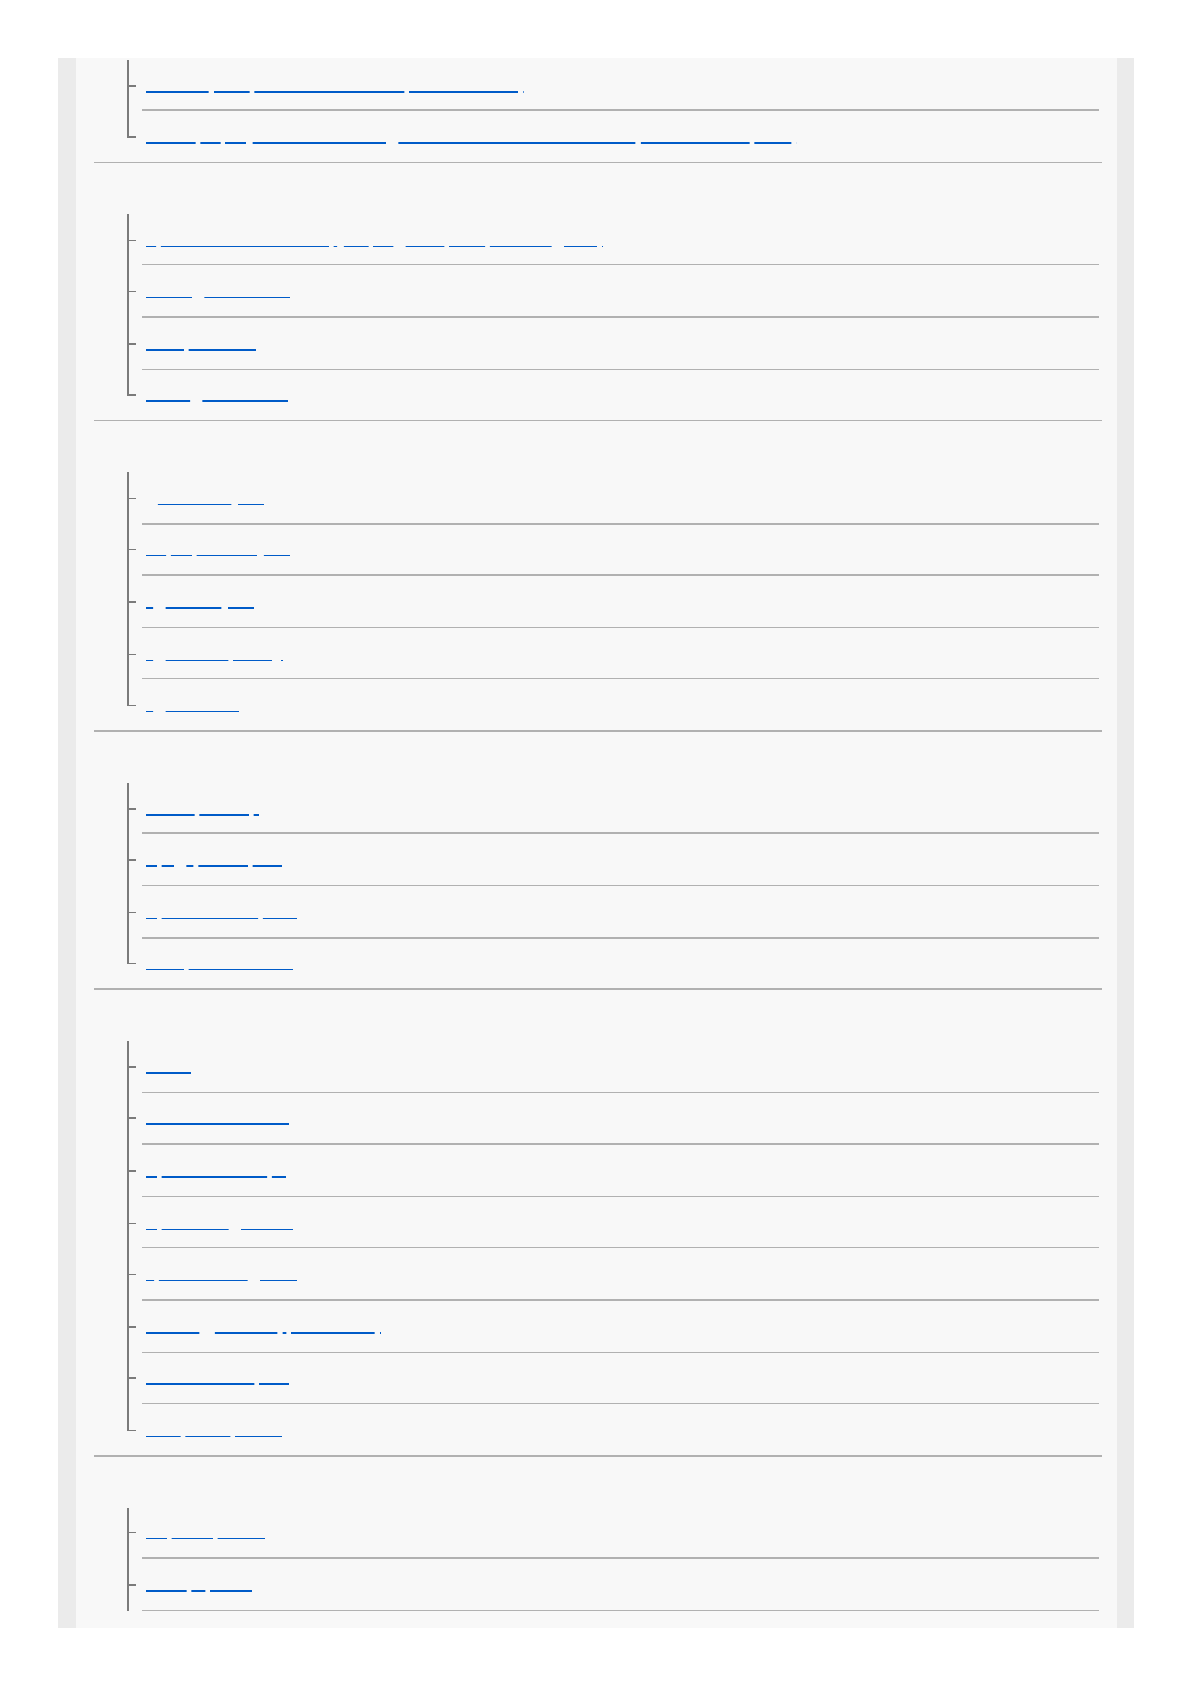Image resolution: width=1190 pixels, height=1684 pixels.
Task: Open the last link in the fourth section
Action: coord(219,966)
